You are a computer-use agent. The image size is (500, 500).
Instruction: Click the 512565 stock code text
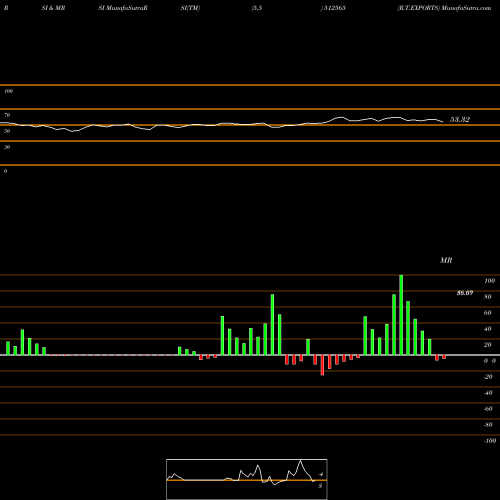click(334, 8)
